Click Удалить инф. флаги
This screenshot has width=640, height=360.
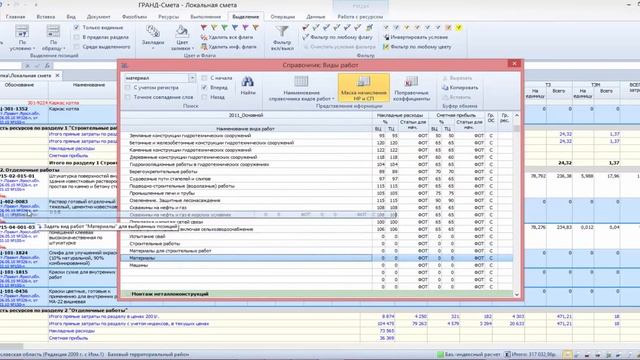click(229, 47)
